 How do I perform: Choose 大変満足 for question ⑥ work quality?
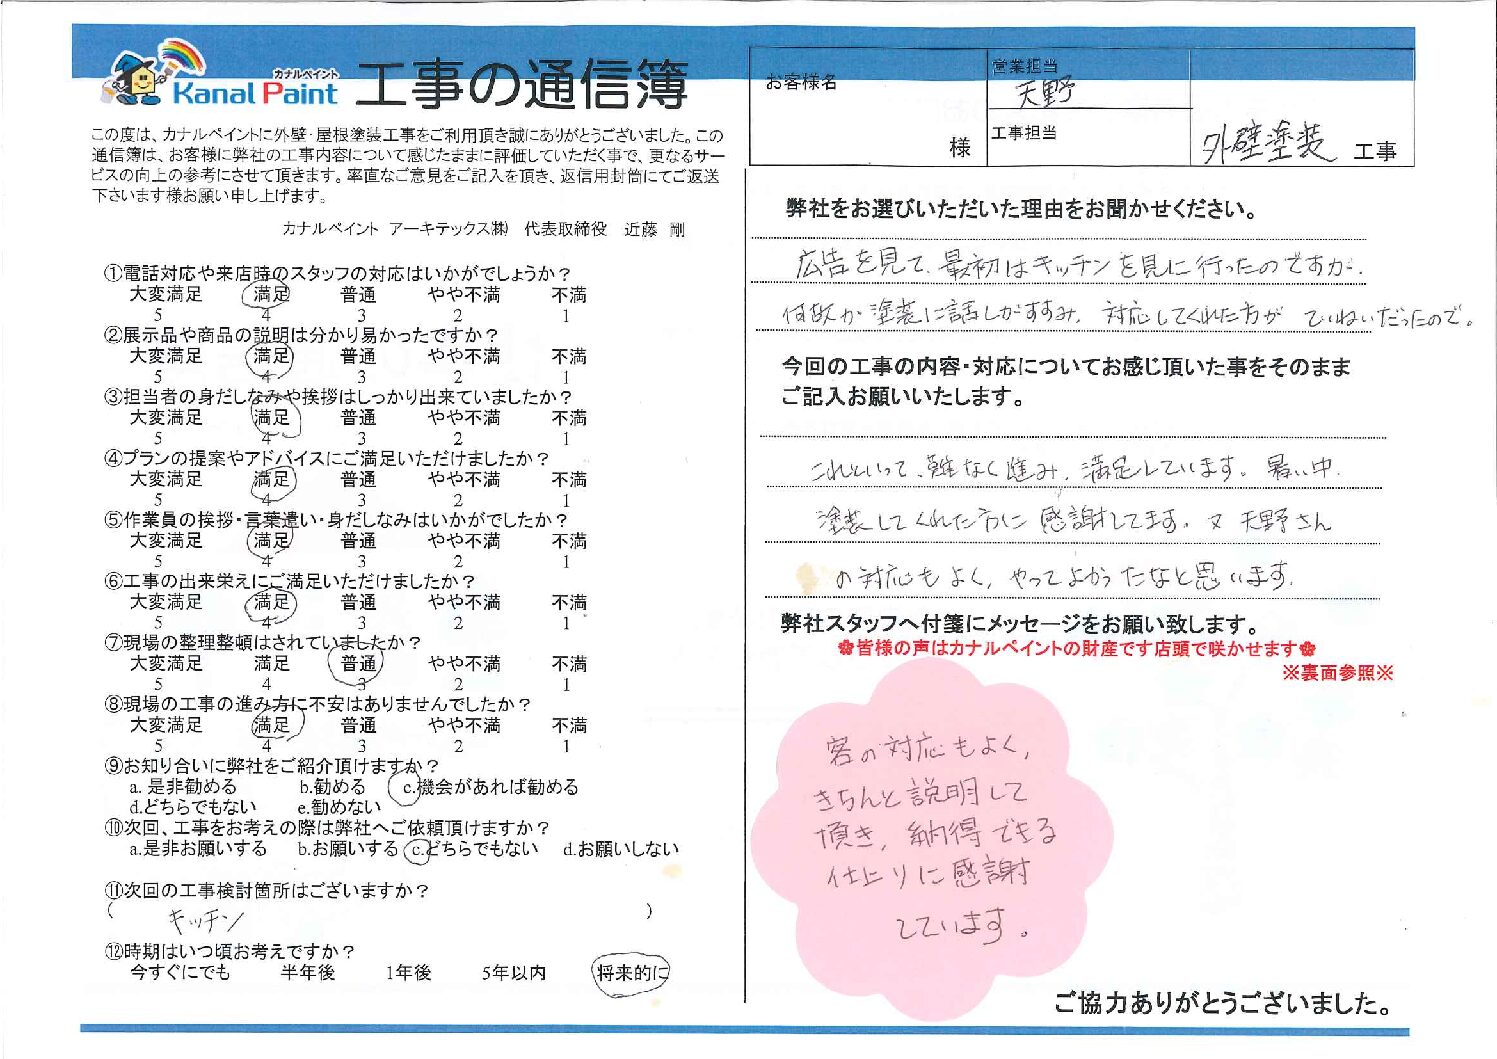click(166, 602)
